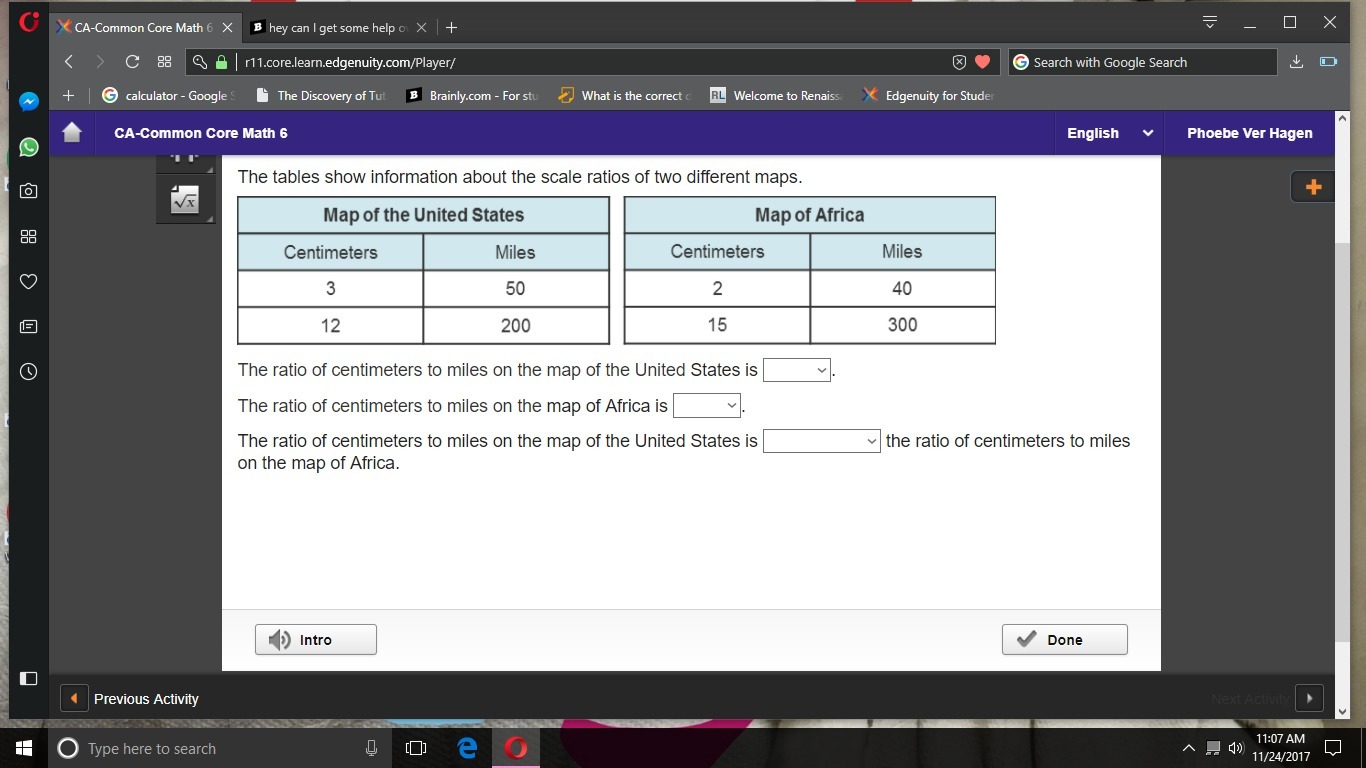Open Task View on taskbar
Viewport: 1366px width, 768px height.
click(416, 748)
